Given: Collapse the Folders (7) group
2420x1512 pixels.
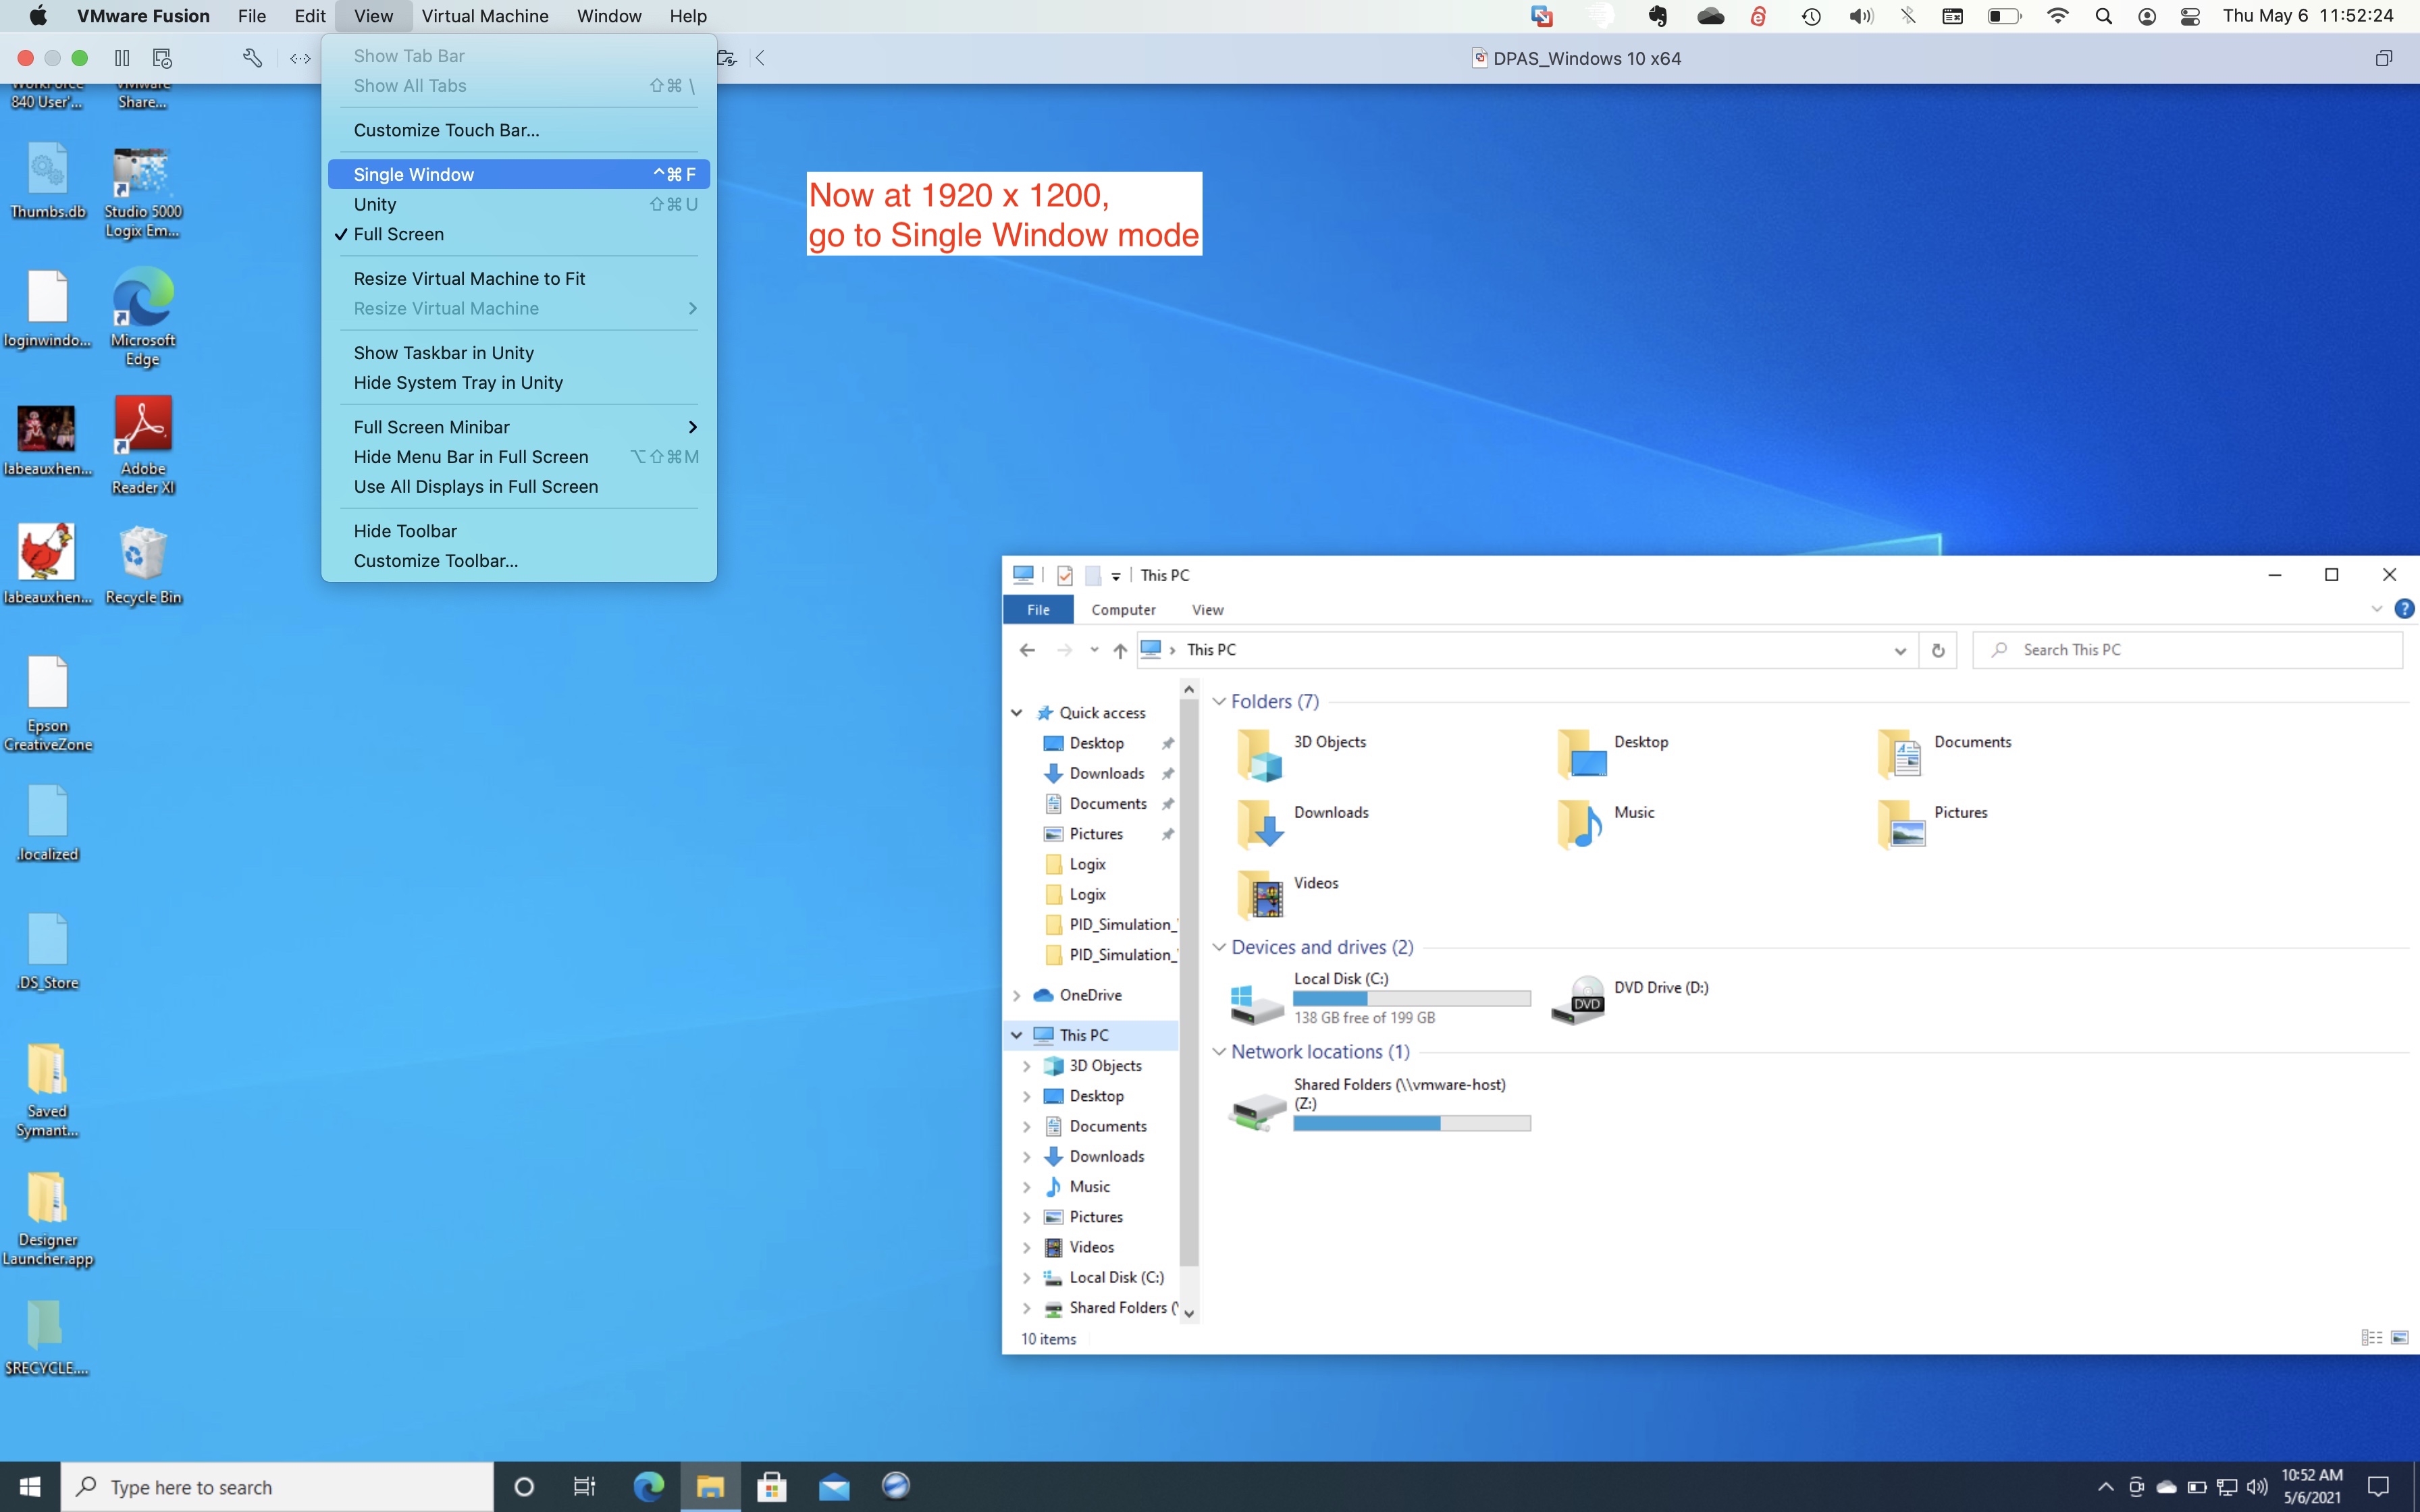Looking at the screenshot, I should 1219,701.
